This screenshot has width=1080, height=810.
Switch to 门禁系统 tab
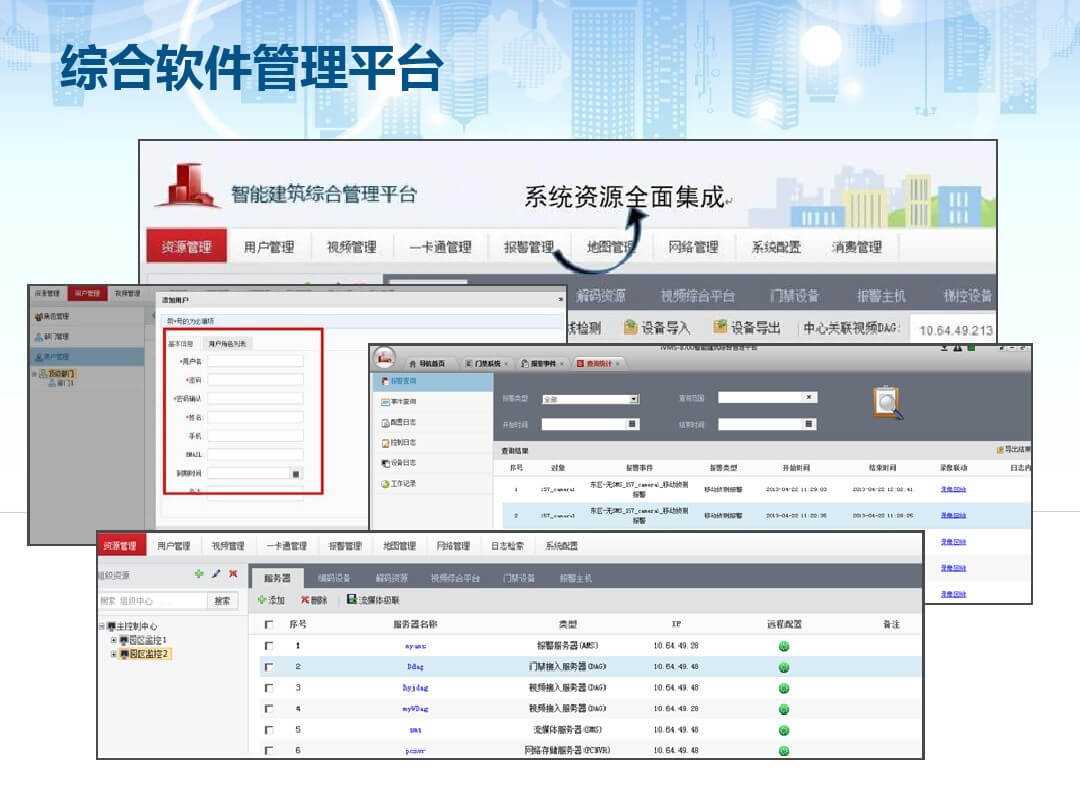point(486,363)
